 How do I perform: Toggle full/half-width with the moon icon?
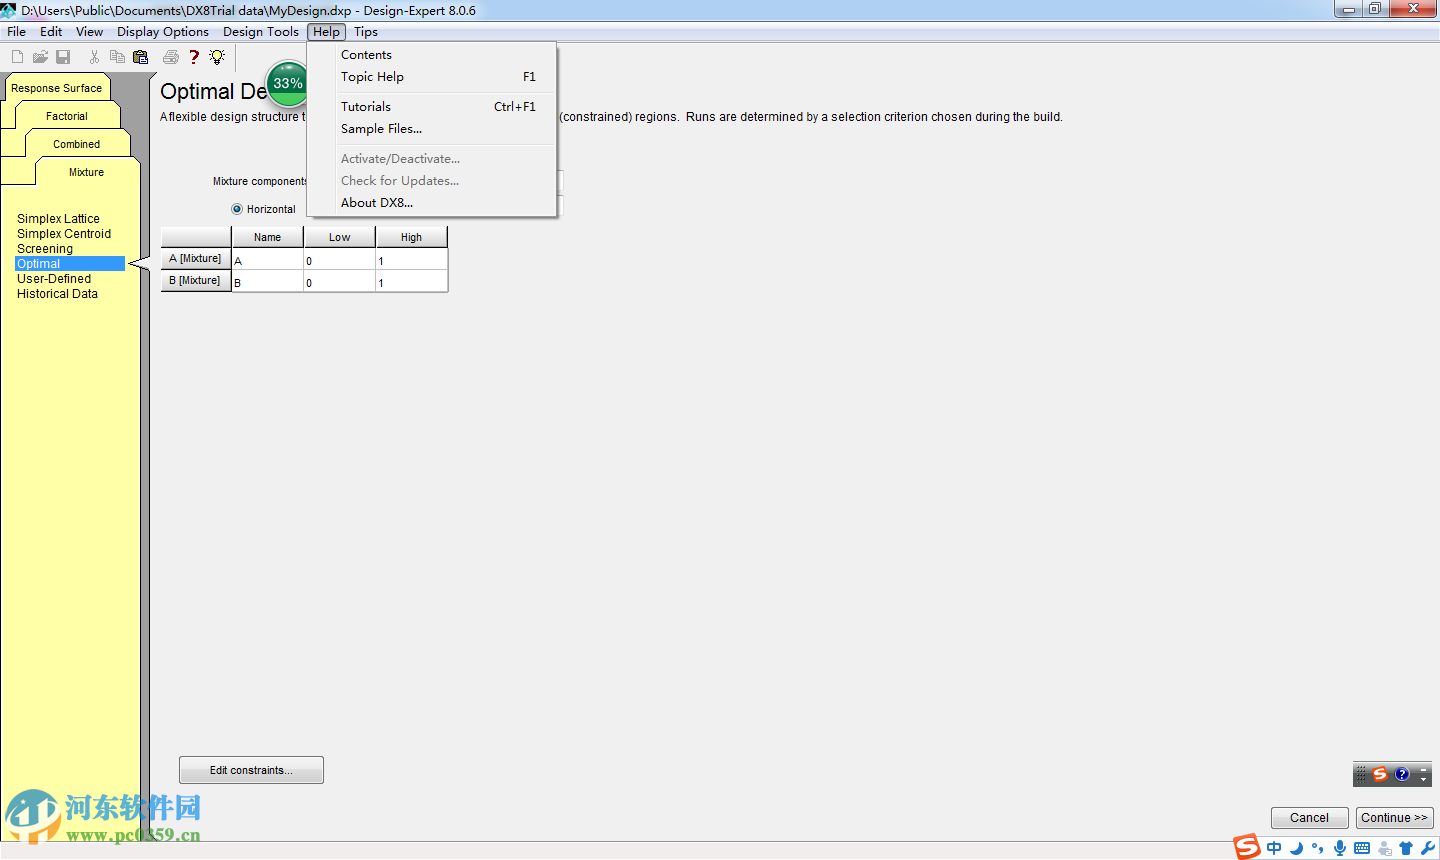(x=1295, y=847)
